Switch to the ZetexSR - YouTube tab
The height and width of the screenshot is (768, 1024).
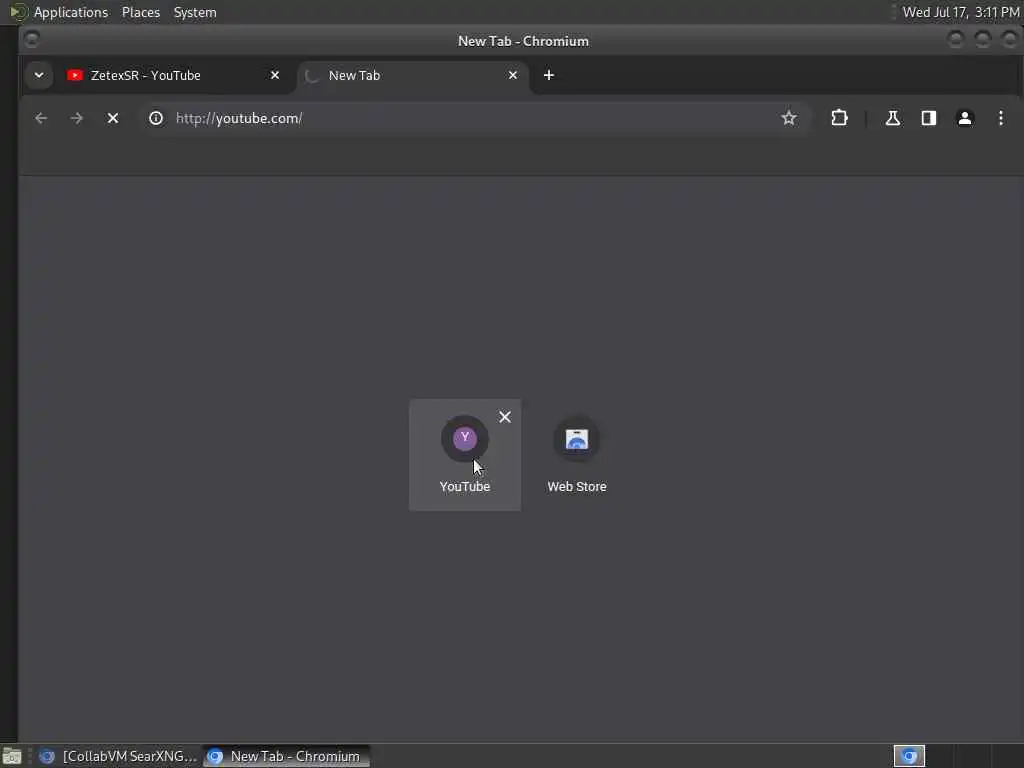click(173, 76)
